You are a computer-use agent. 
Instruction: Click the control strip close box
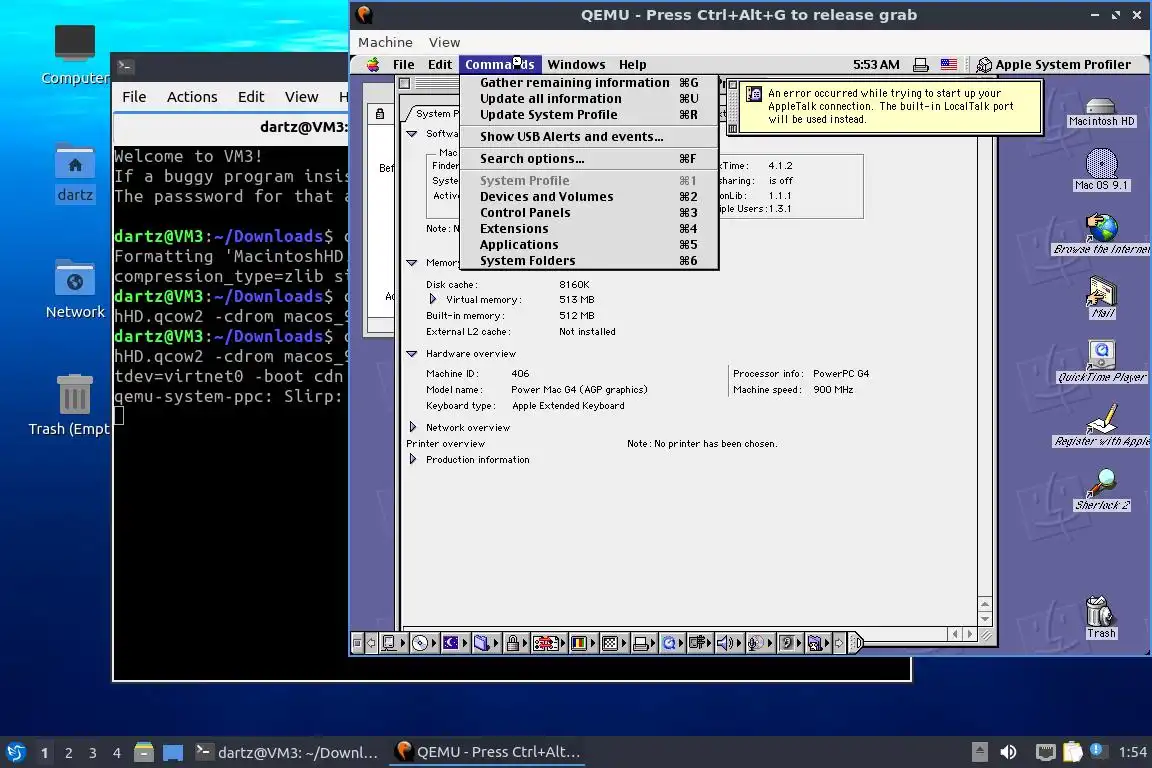pos(357,644)
